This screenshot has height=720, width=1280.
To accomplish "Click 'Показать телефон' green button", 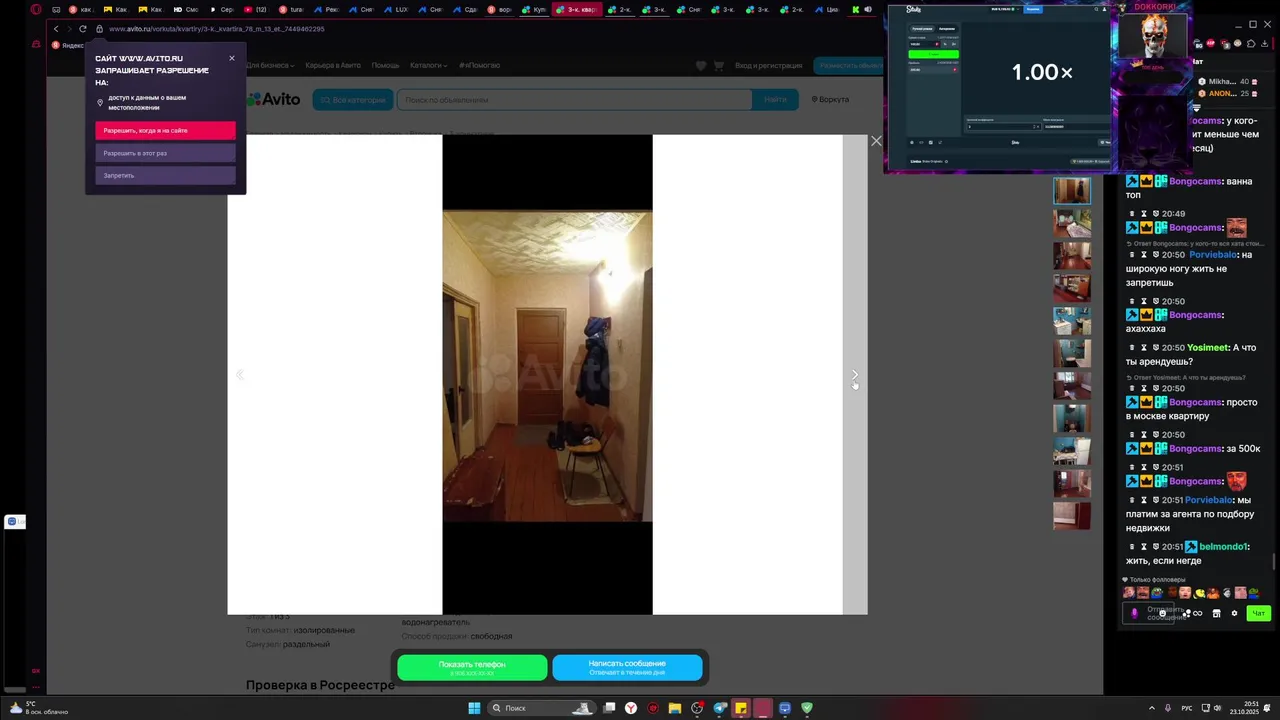I will pyautogui.click(x=472, y=667).
